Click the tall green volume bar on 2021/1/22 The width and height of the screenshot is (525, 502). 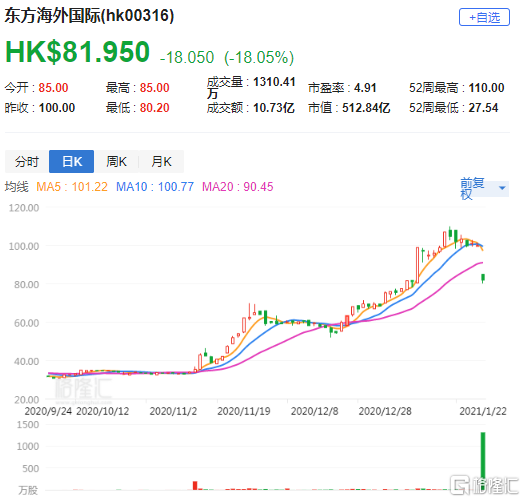pyautogui.click(x=483, y=461)
